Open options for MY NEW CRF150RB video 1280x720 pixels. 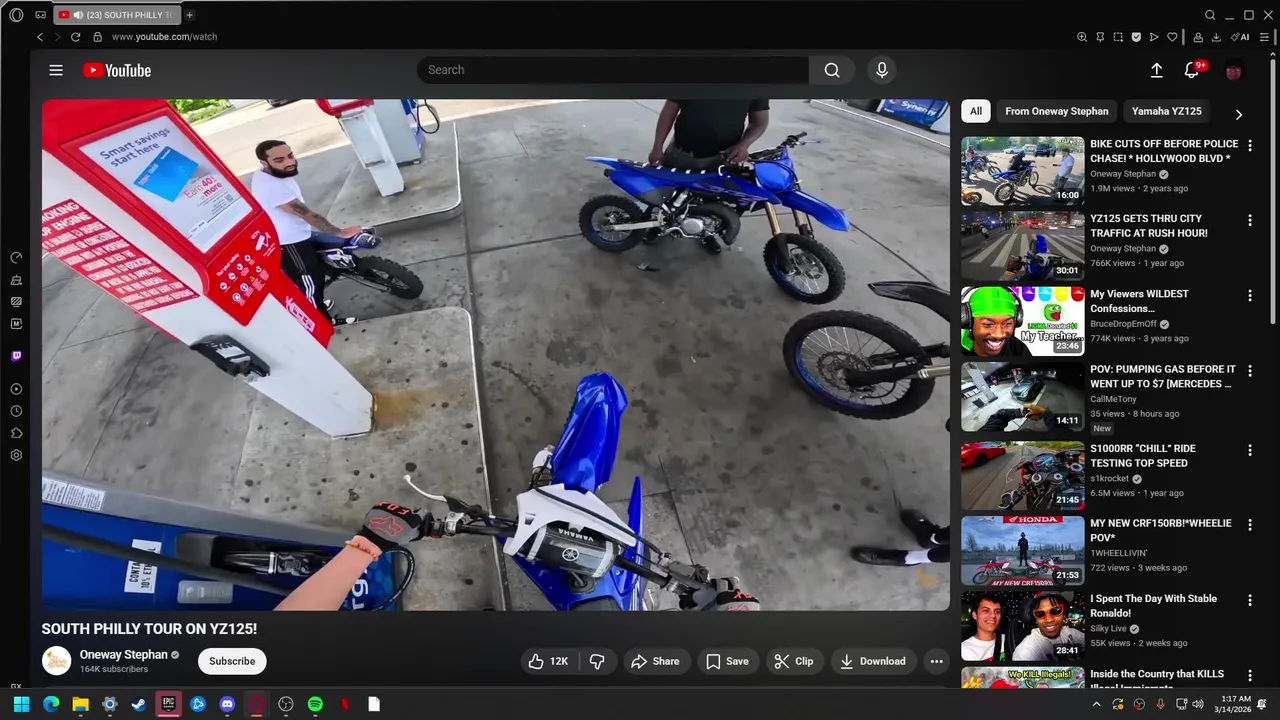point(1249,526)
